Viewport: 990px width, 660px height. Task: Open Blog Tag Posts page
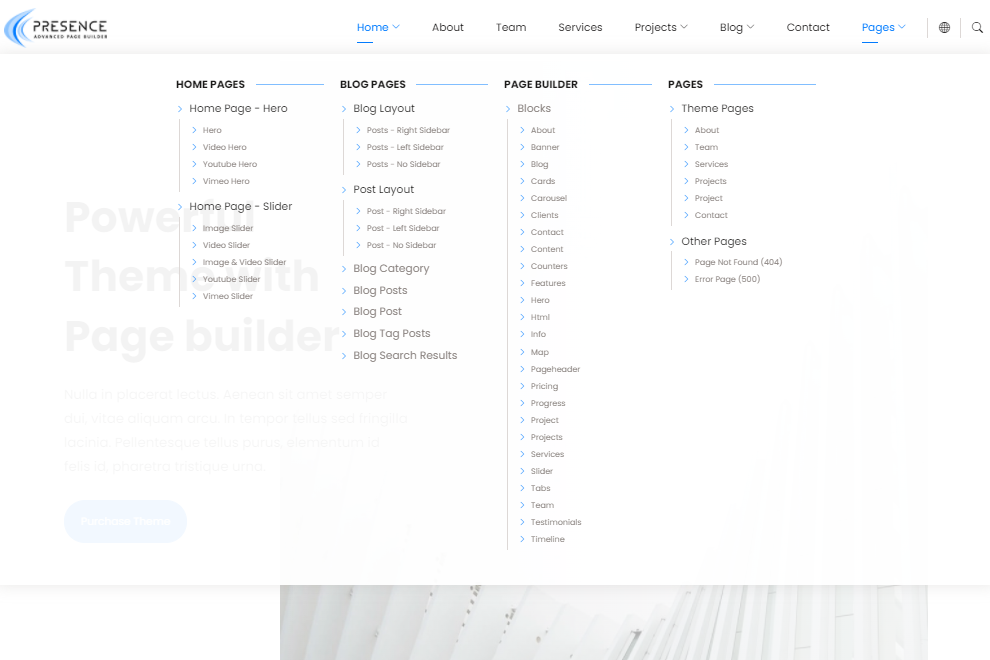pos(391,333)
